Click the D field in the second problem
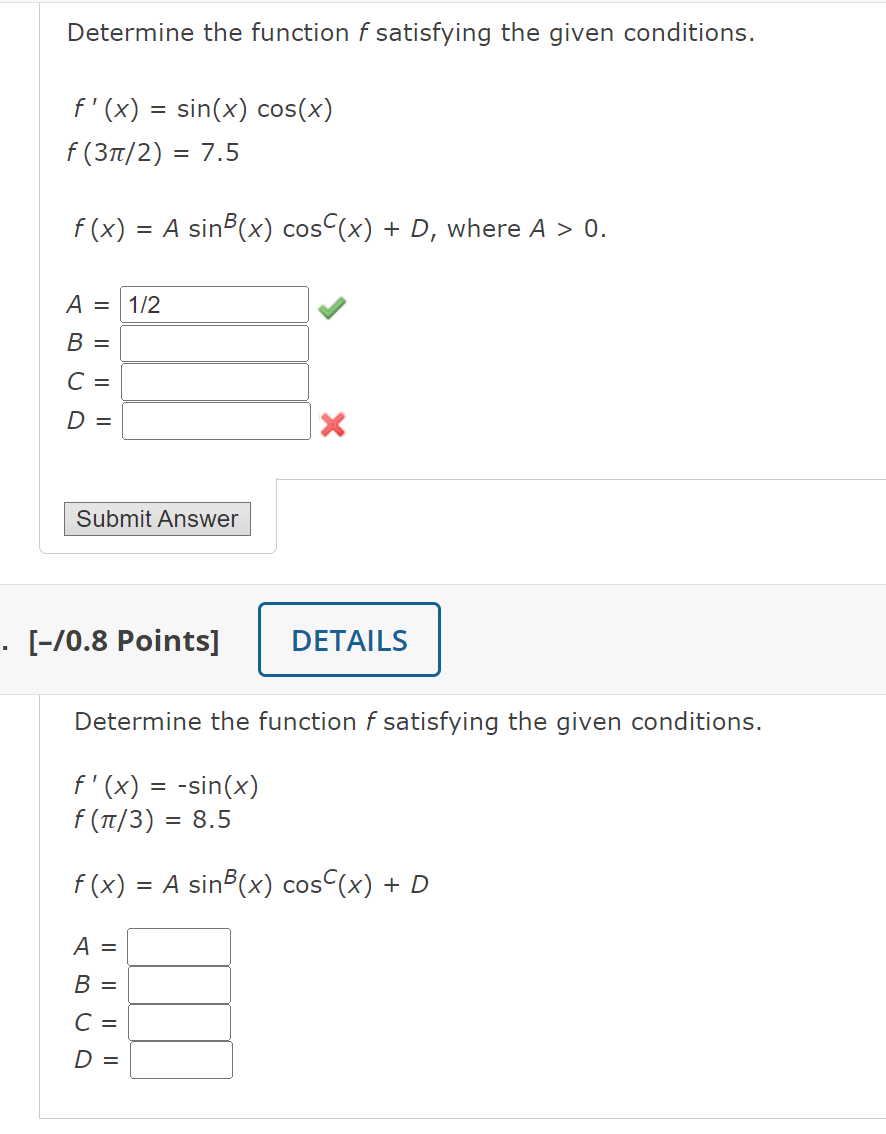Screen dimensions: 886x1134 click(x=180, y=1059)
